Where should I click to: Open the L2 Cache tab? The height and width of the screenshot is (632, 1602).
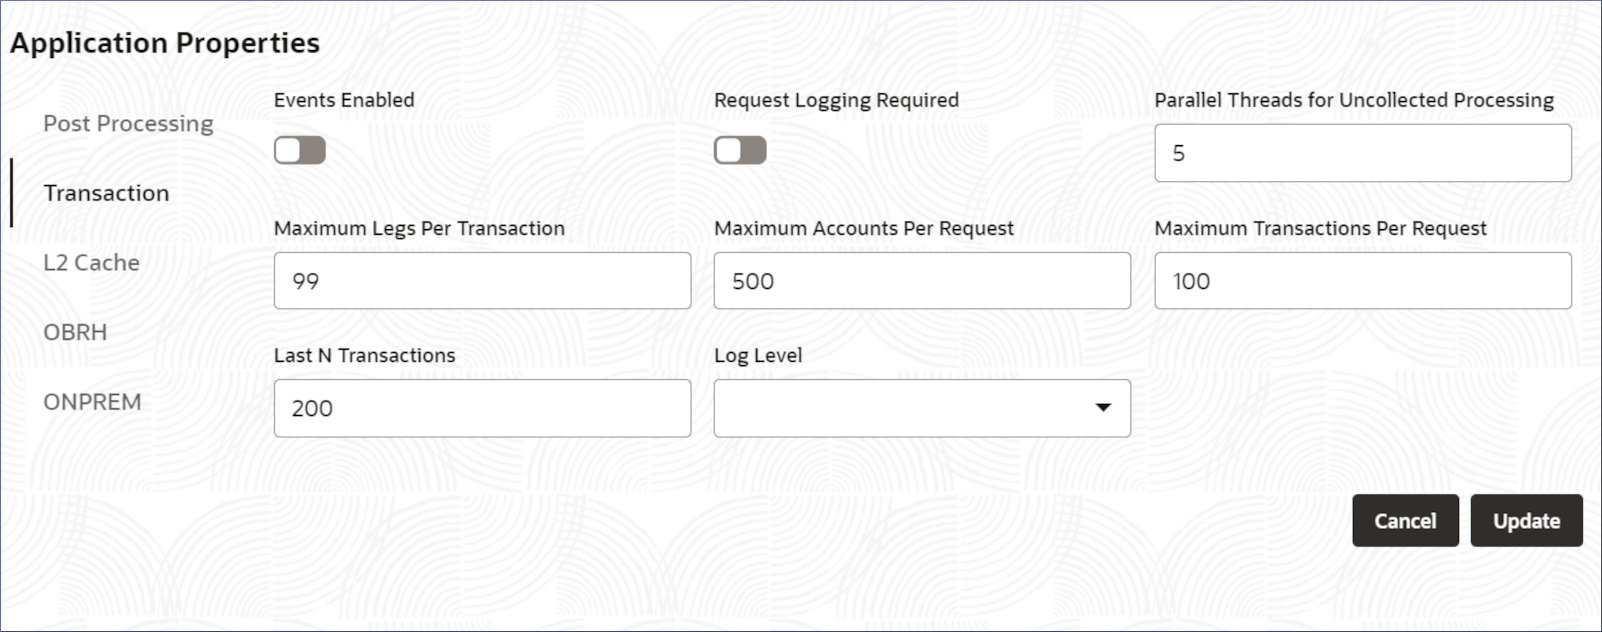pos(91,263)
